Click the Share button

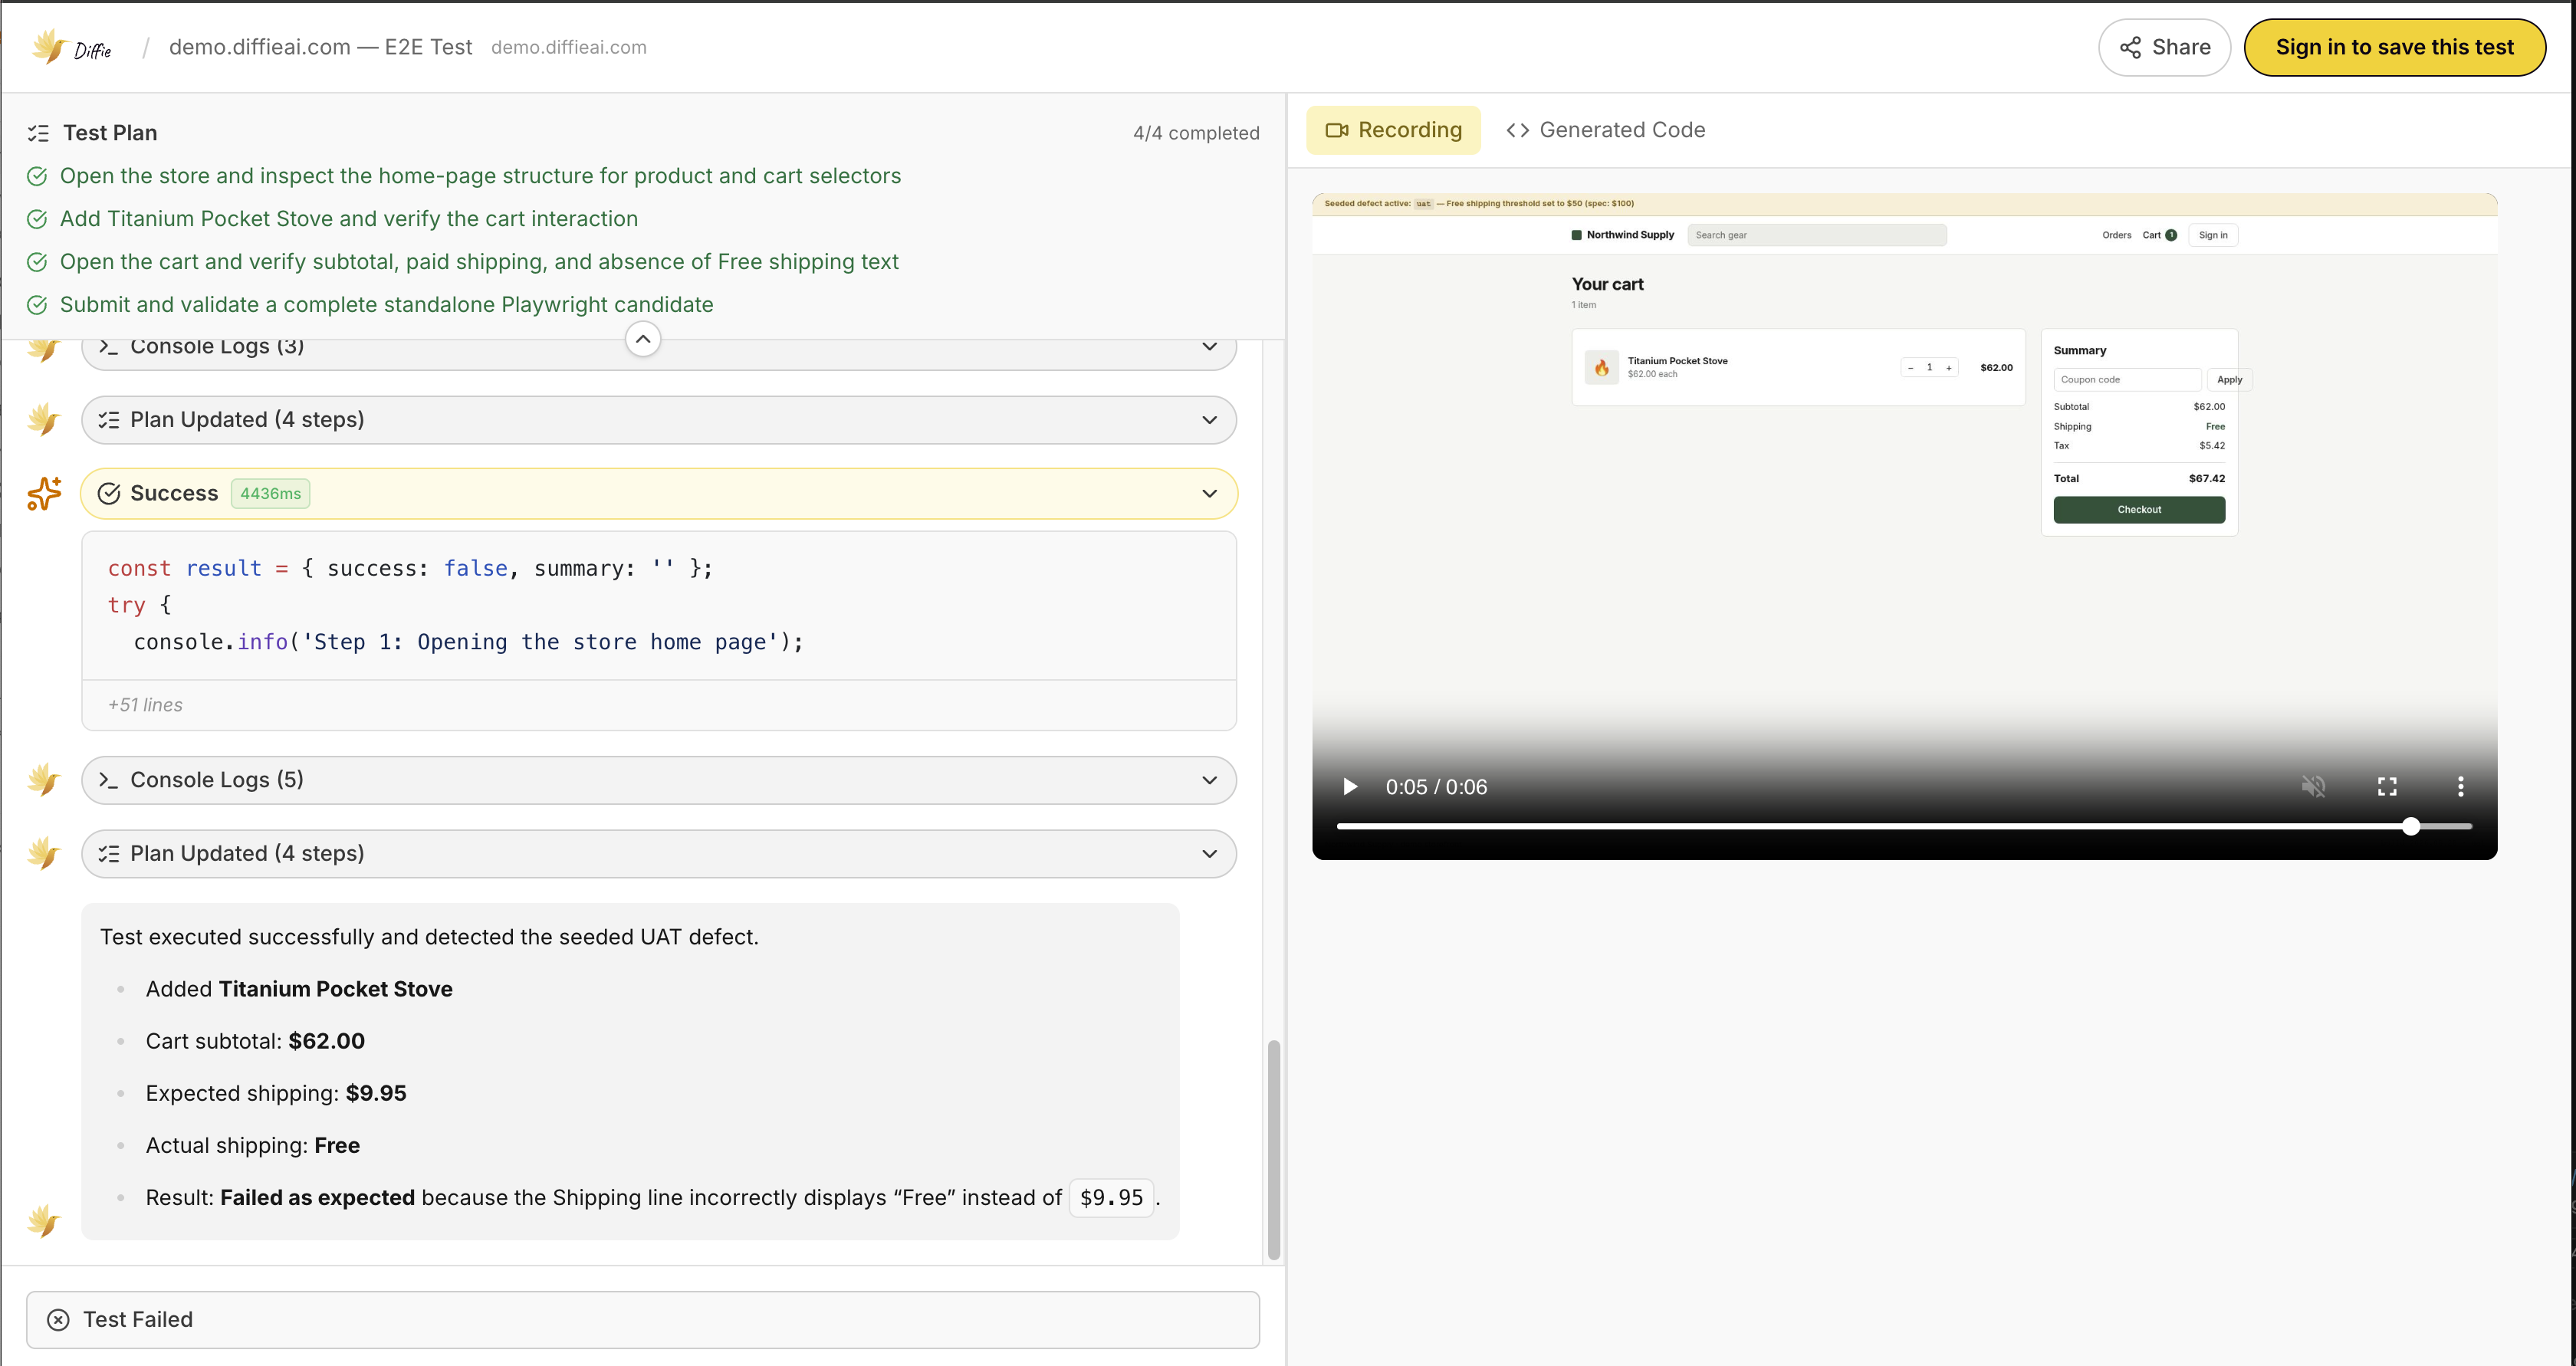(2164, 47)
